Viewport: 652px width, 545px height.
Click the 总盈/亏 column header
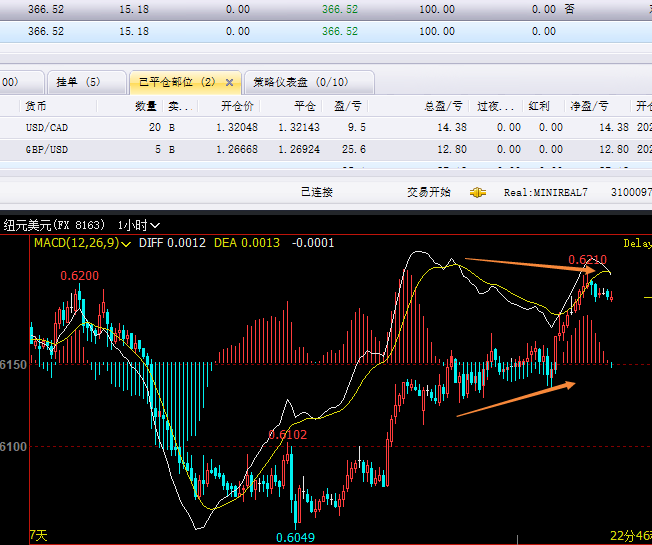[x=443, y=105]
